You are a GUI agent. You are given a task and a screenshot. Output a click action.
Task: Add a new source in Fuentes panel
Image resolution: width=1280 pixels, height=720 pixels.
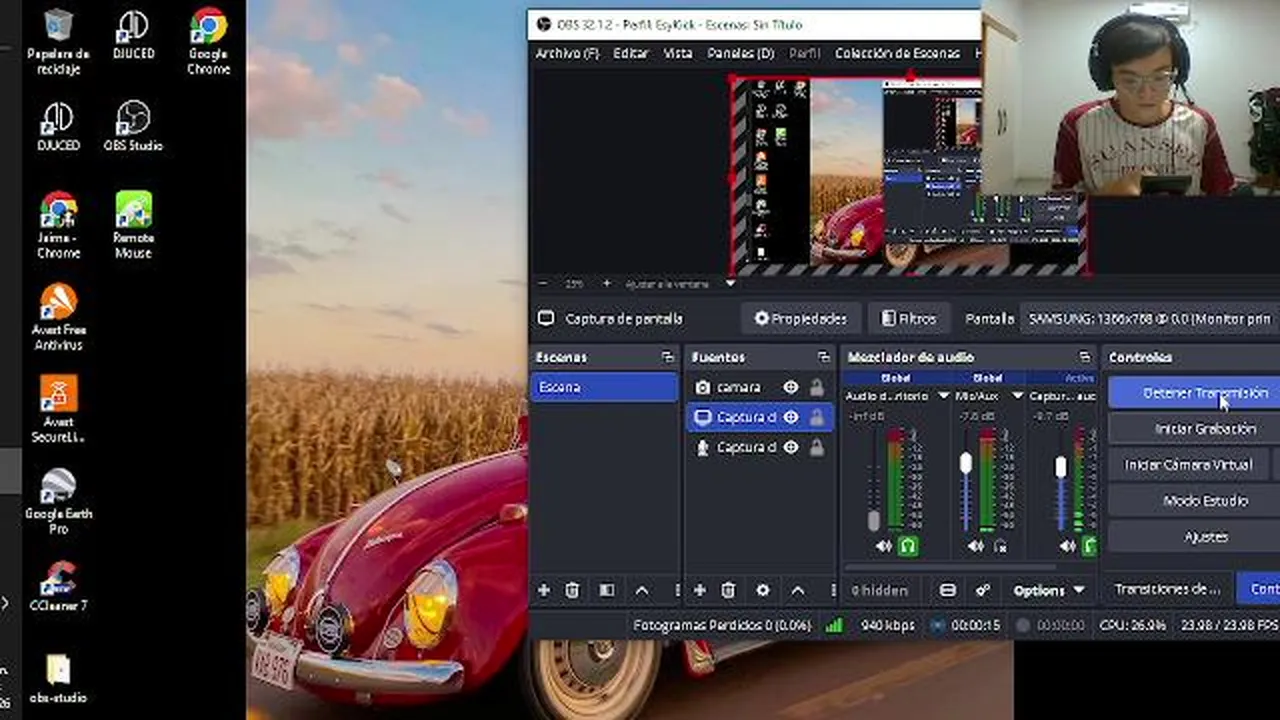coord(699,591)
